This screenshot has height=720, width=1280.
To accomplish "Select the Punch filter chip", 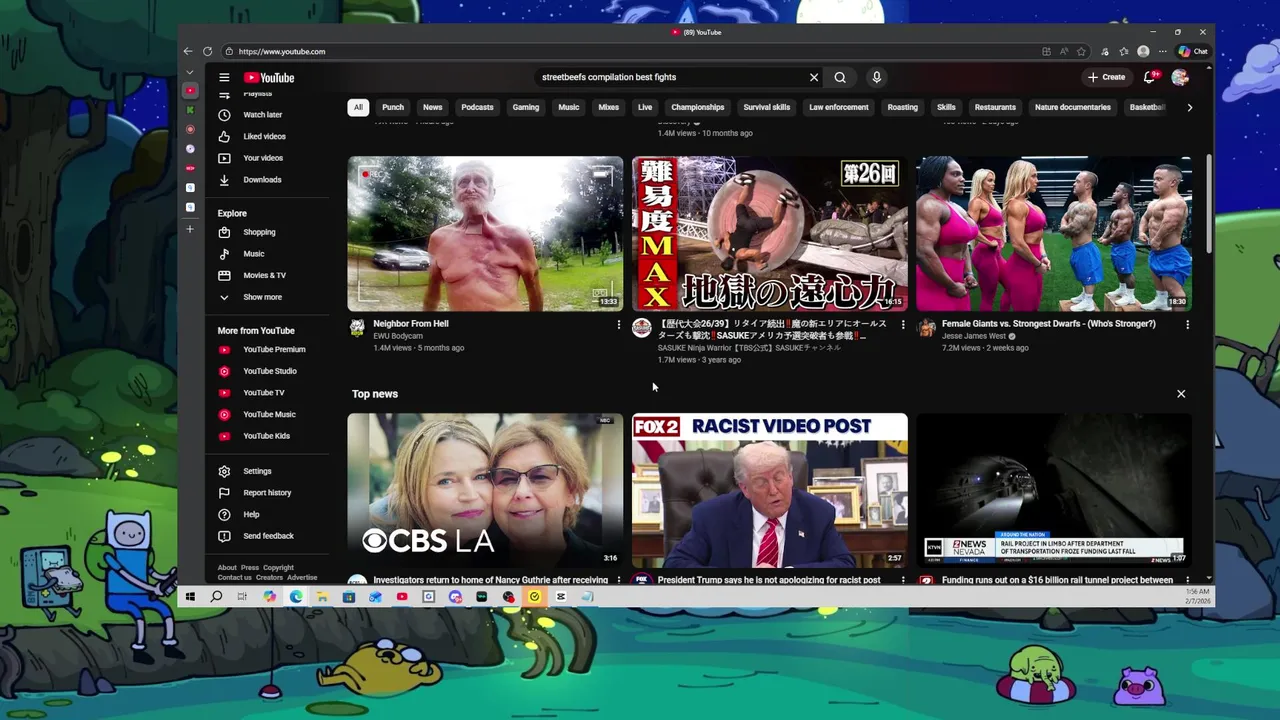I will 393,107.
